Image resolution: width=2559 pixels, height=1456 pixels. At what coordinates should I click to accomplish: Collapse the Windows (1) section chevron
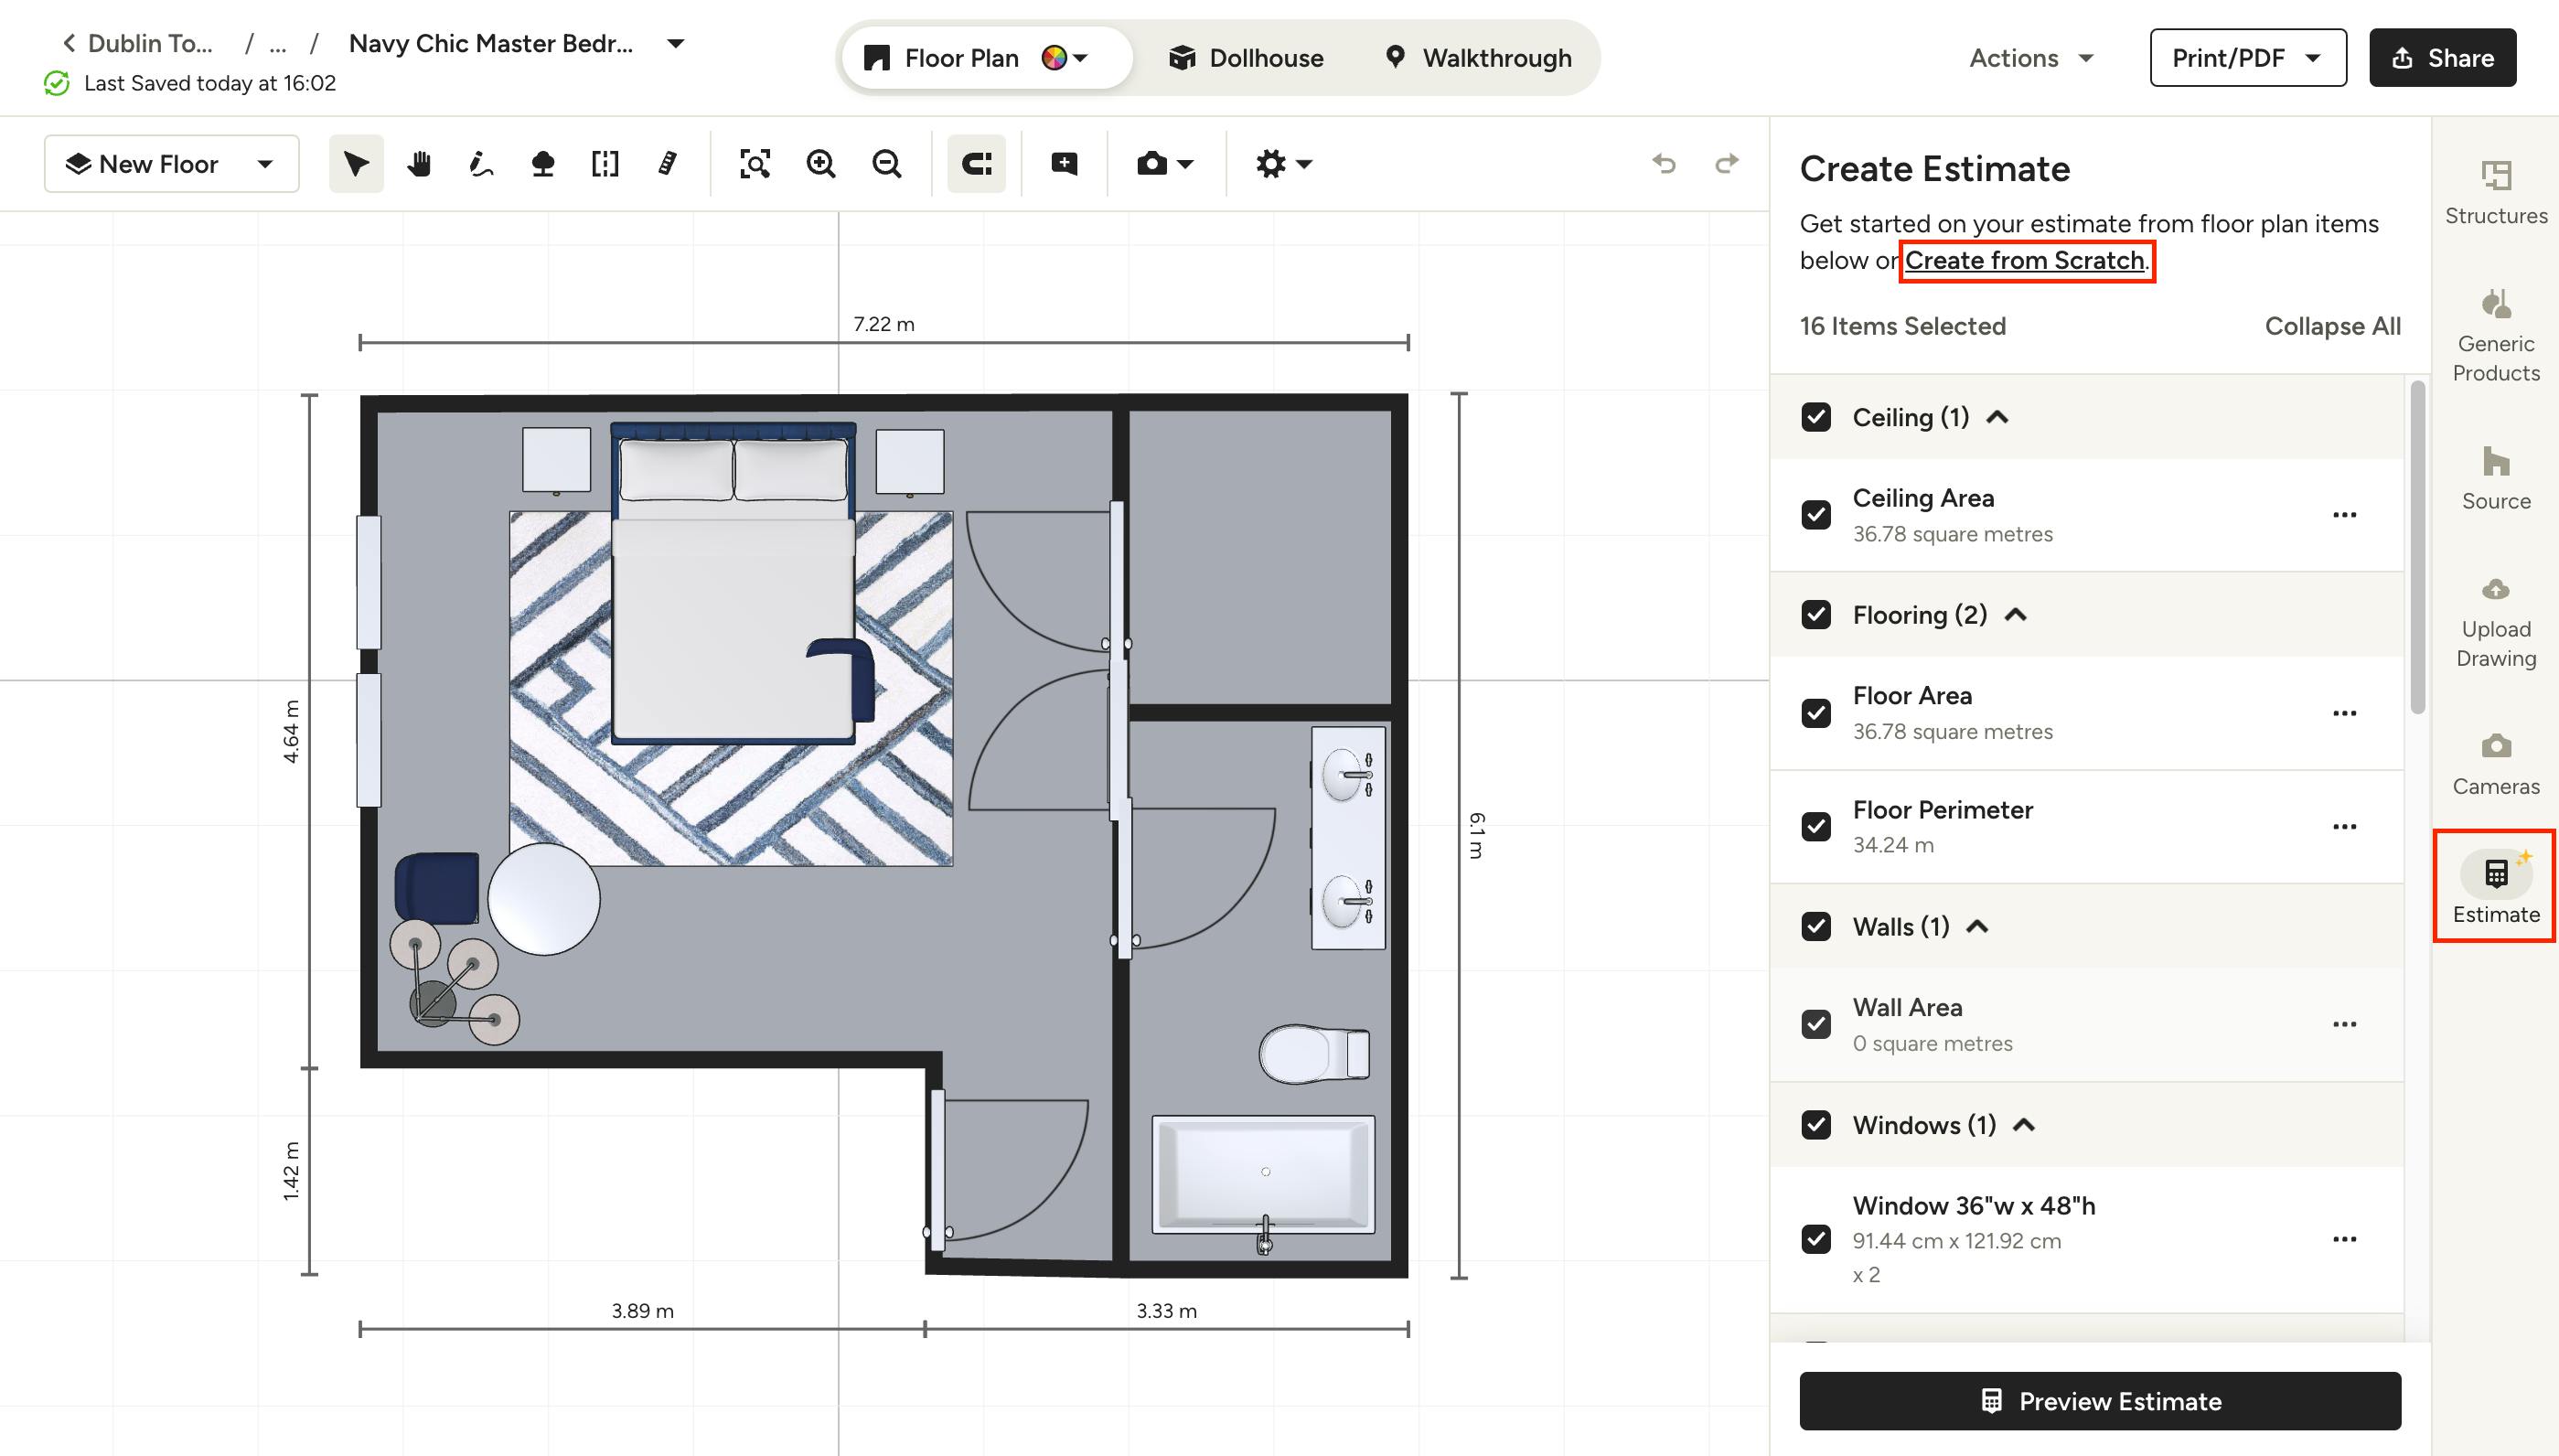tap(2024, 1125)
